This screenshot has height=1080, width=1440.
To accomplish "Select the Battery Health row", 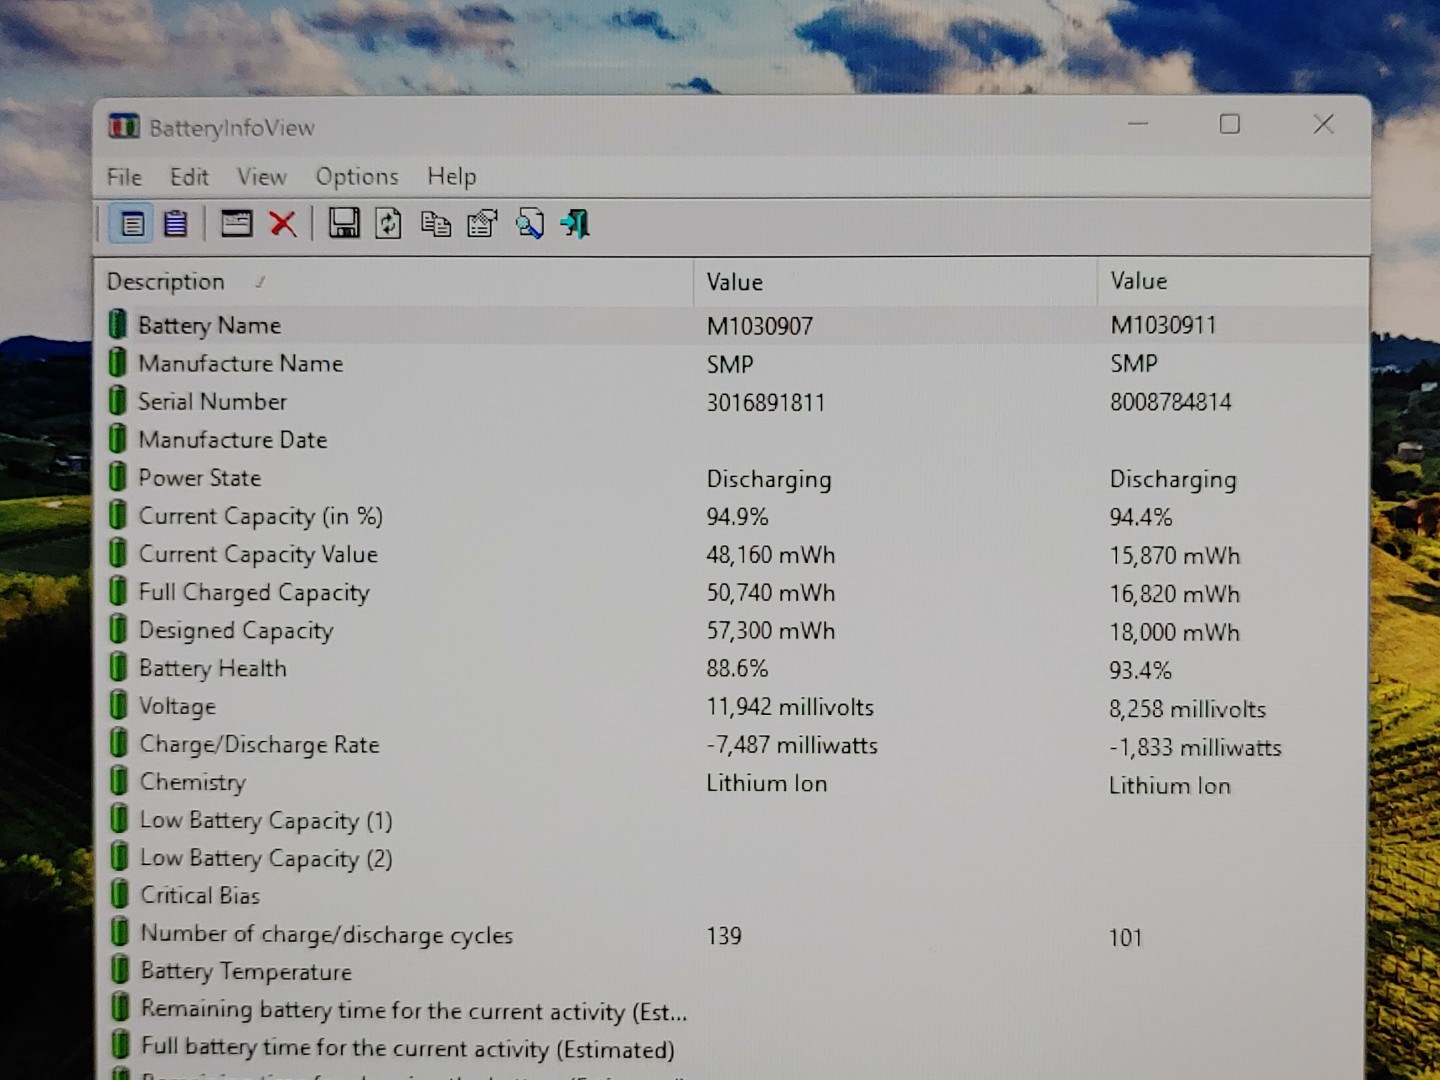I will pos(213,667).
